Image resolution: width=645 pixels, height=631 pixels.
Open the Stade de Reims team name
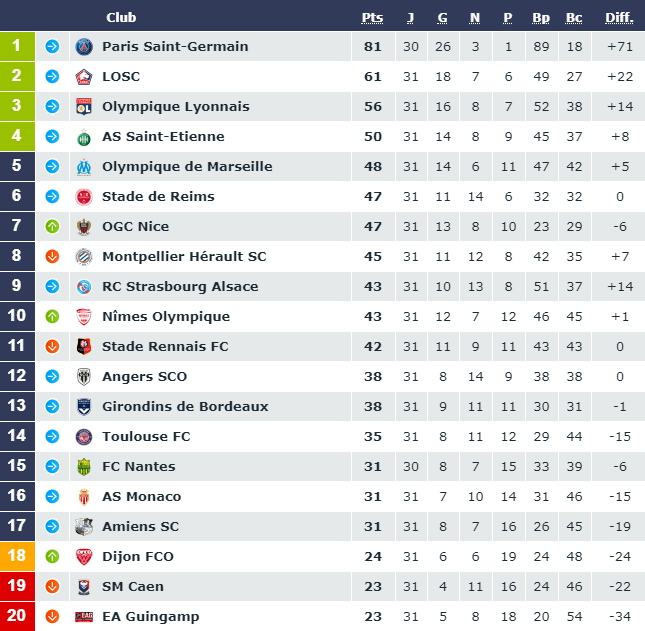click(x=158, y=197)
